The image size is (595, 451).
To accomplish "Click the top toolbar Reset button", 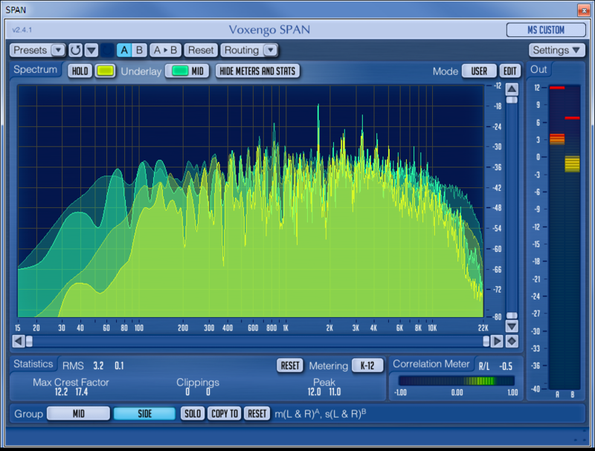I will point(201,50).
